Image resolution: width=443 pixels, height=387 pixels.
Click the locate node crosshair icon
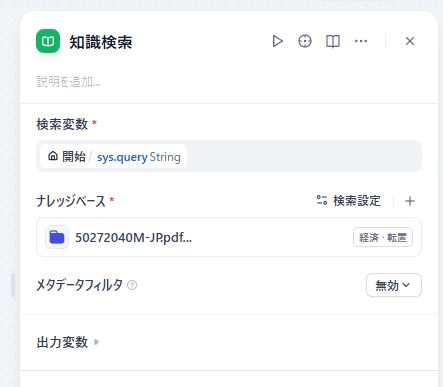[x=305, y=41]
